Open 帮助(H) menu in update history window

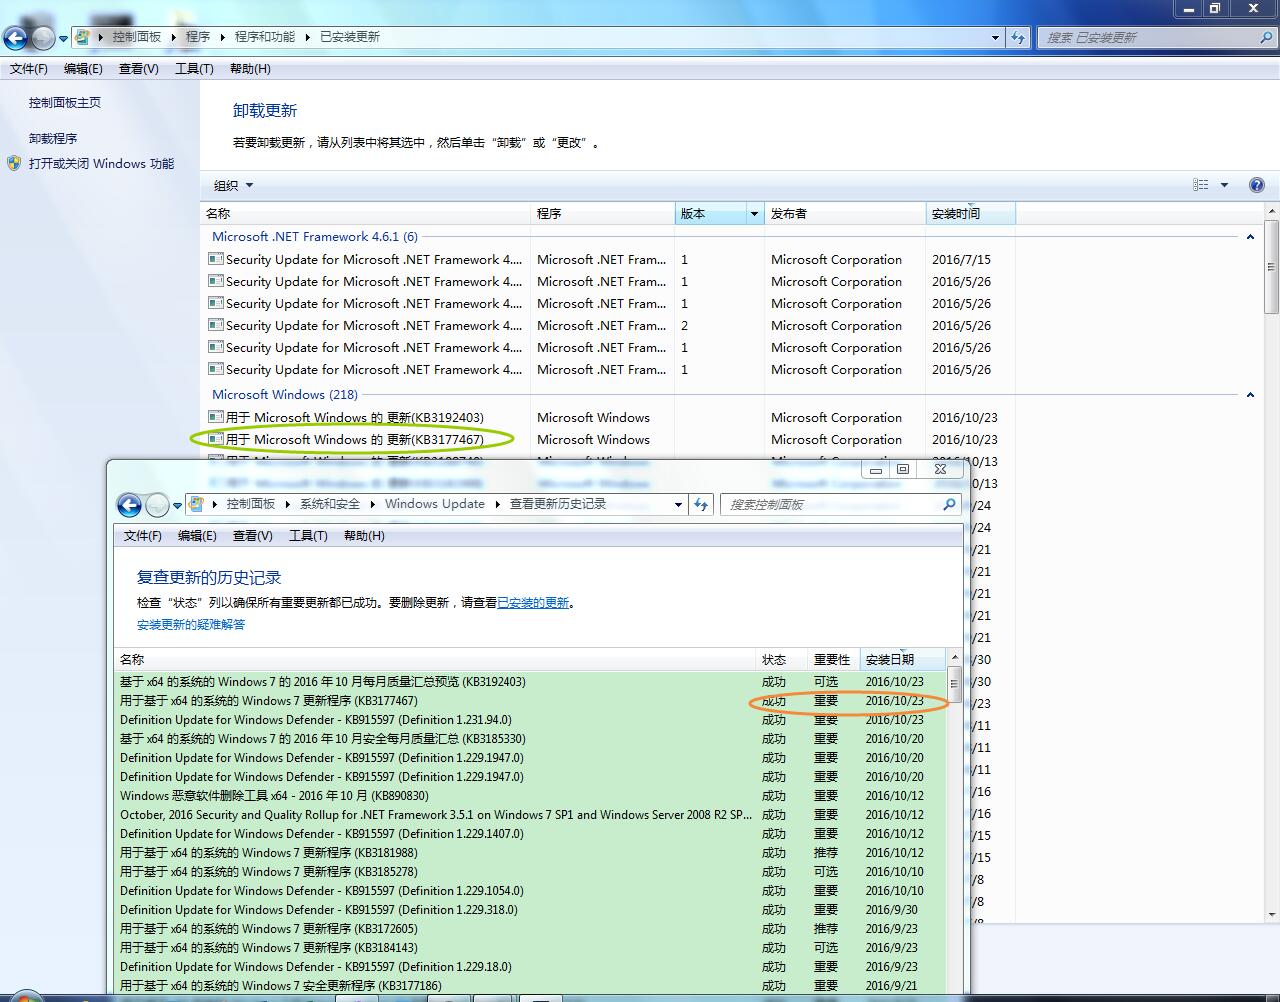(364, 536)
